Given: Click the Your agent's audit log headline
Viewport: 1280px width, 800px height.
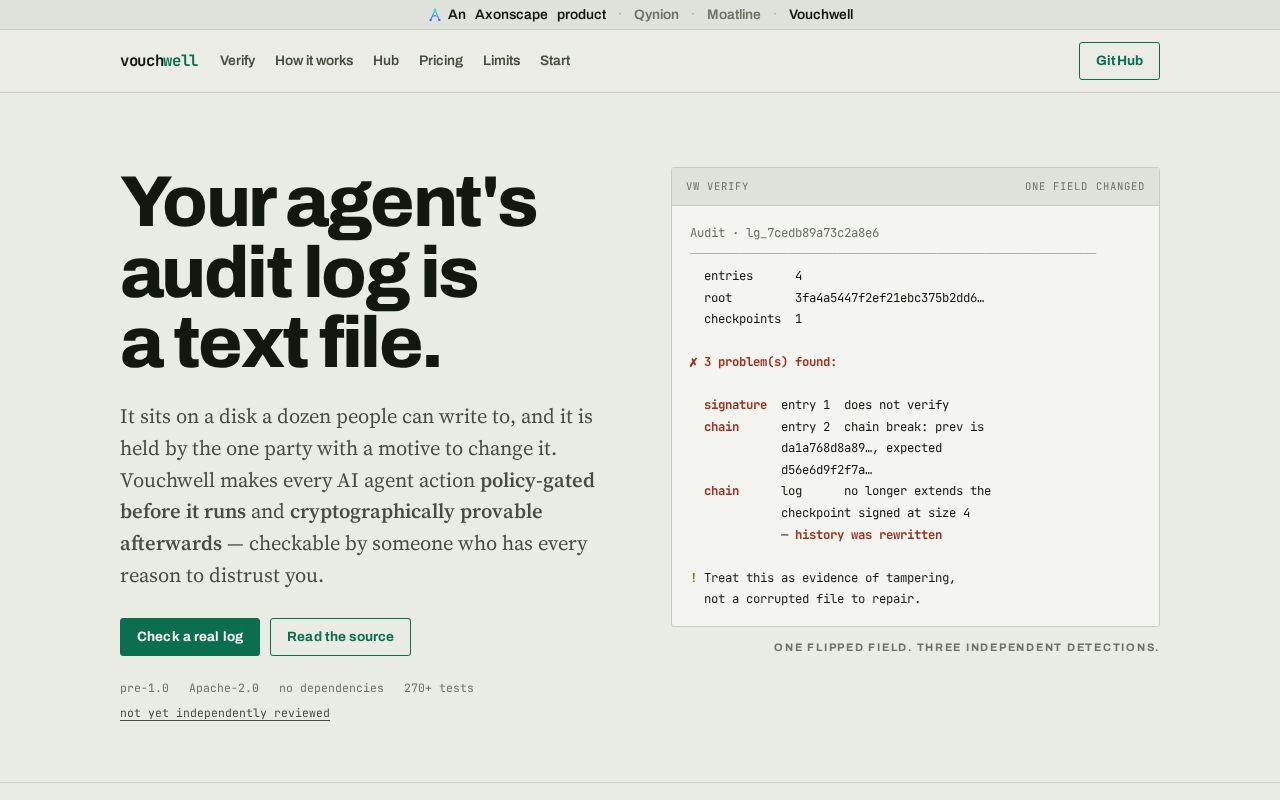Looking at the screenshot, I should (328, 272).
